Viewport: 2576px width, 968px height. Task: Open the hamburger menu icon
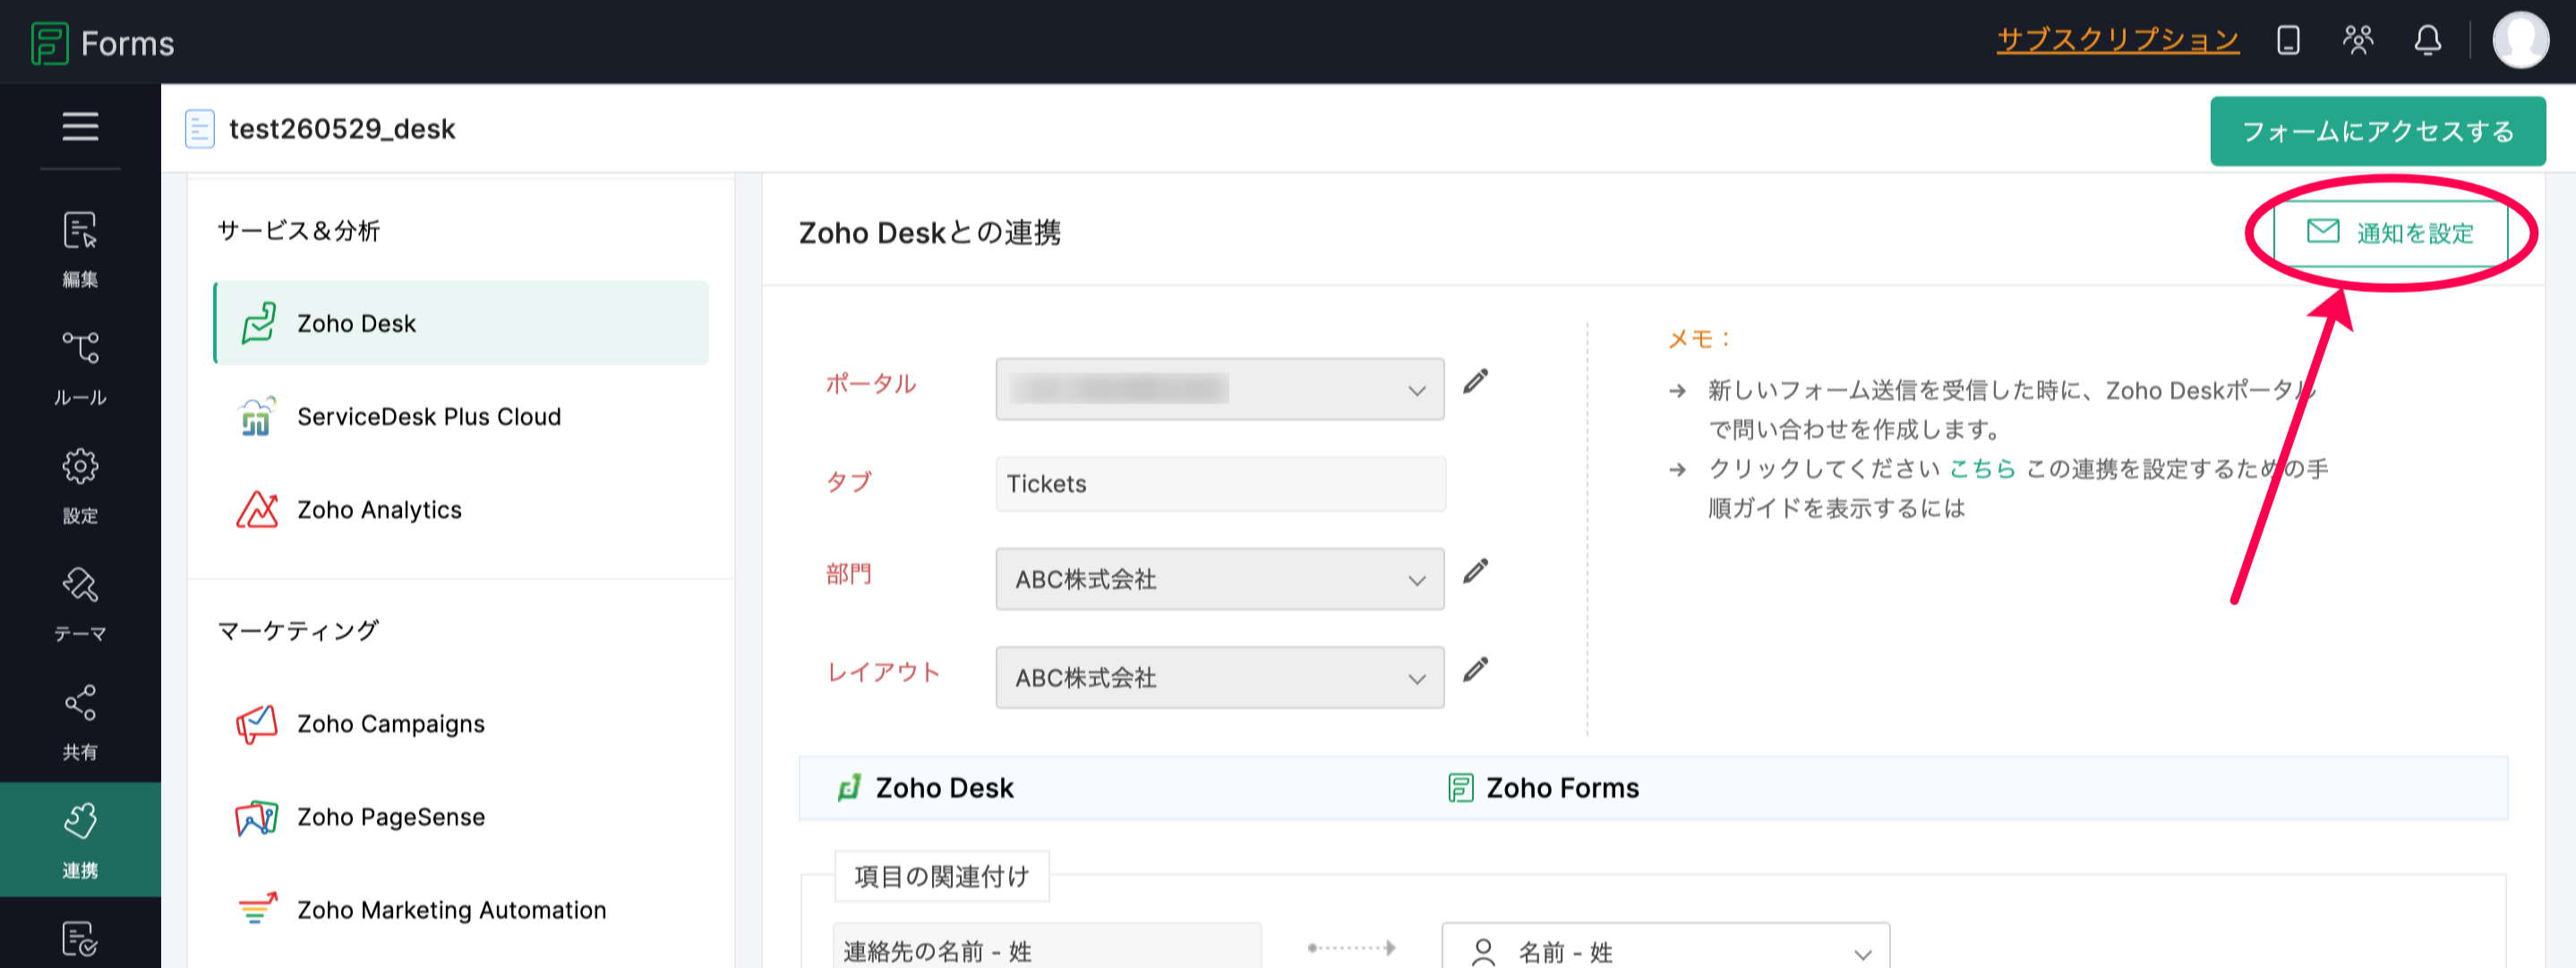click(80, 127)
